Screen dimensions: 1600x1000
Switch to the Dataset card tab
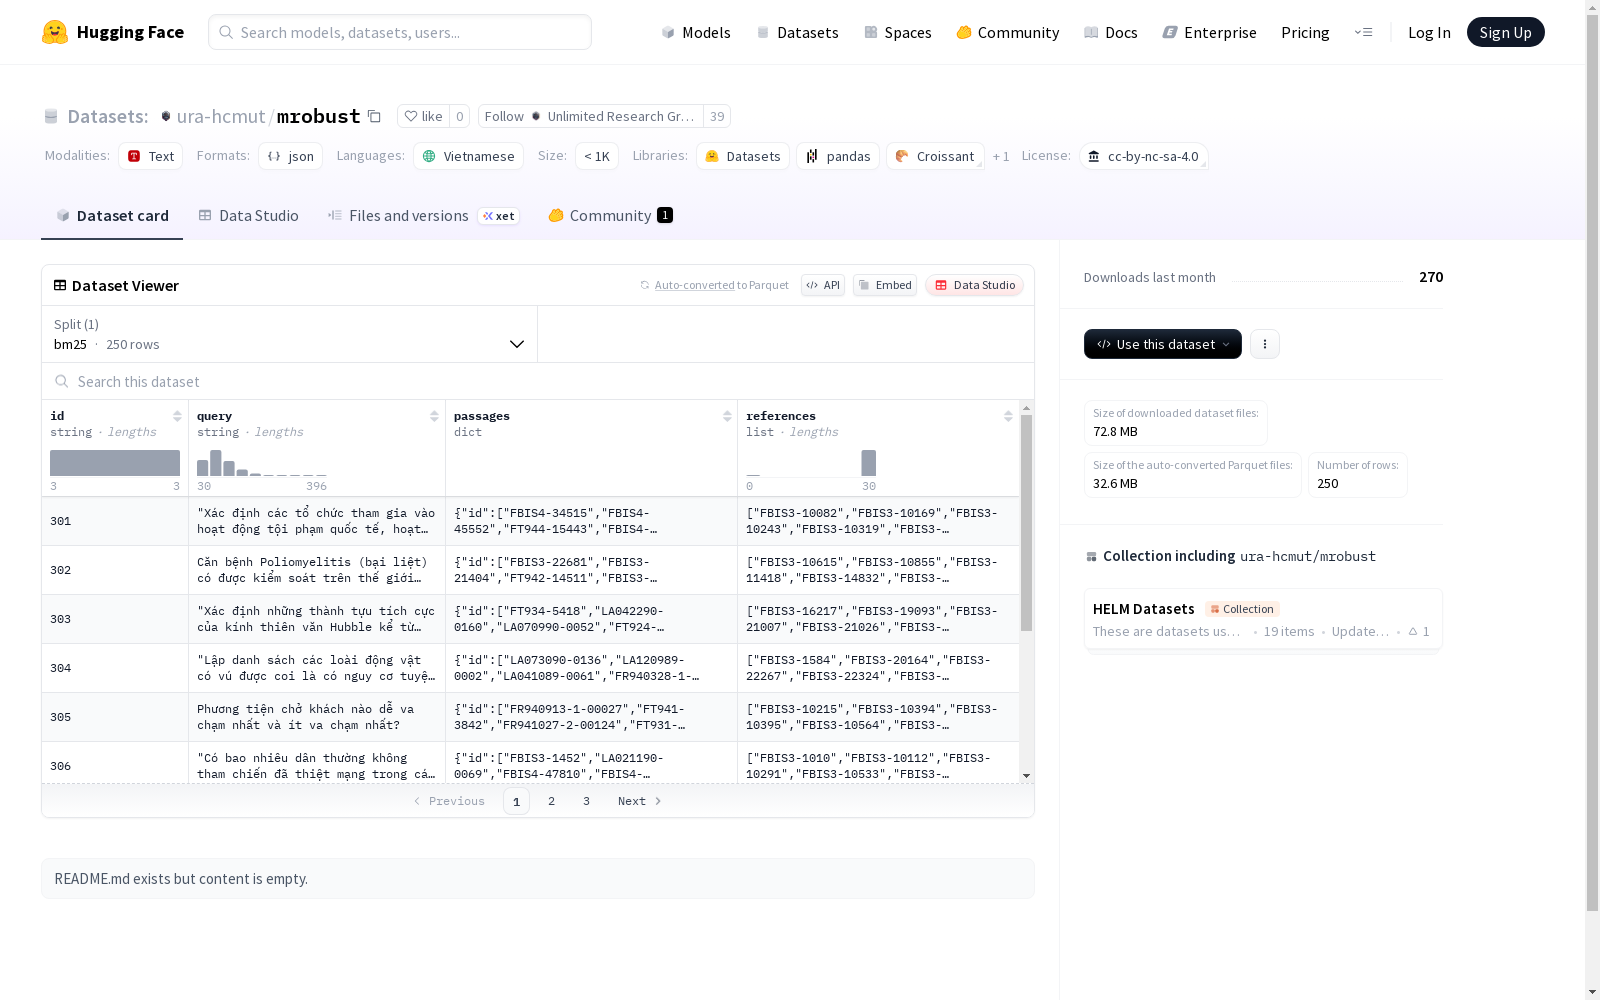112,216
